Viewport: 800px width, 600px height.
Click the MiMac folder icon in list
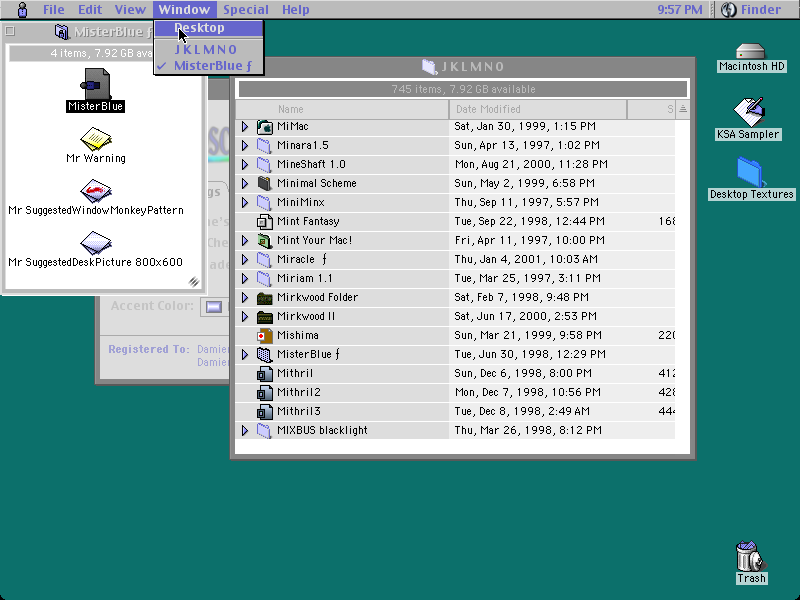[x=264, y=127]
